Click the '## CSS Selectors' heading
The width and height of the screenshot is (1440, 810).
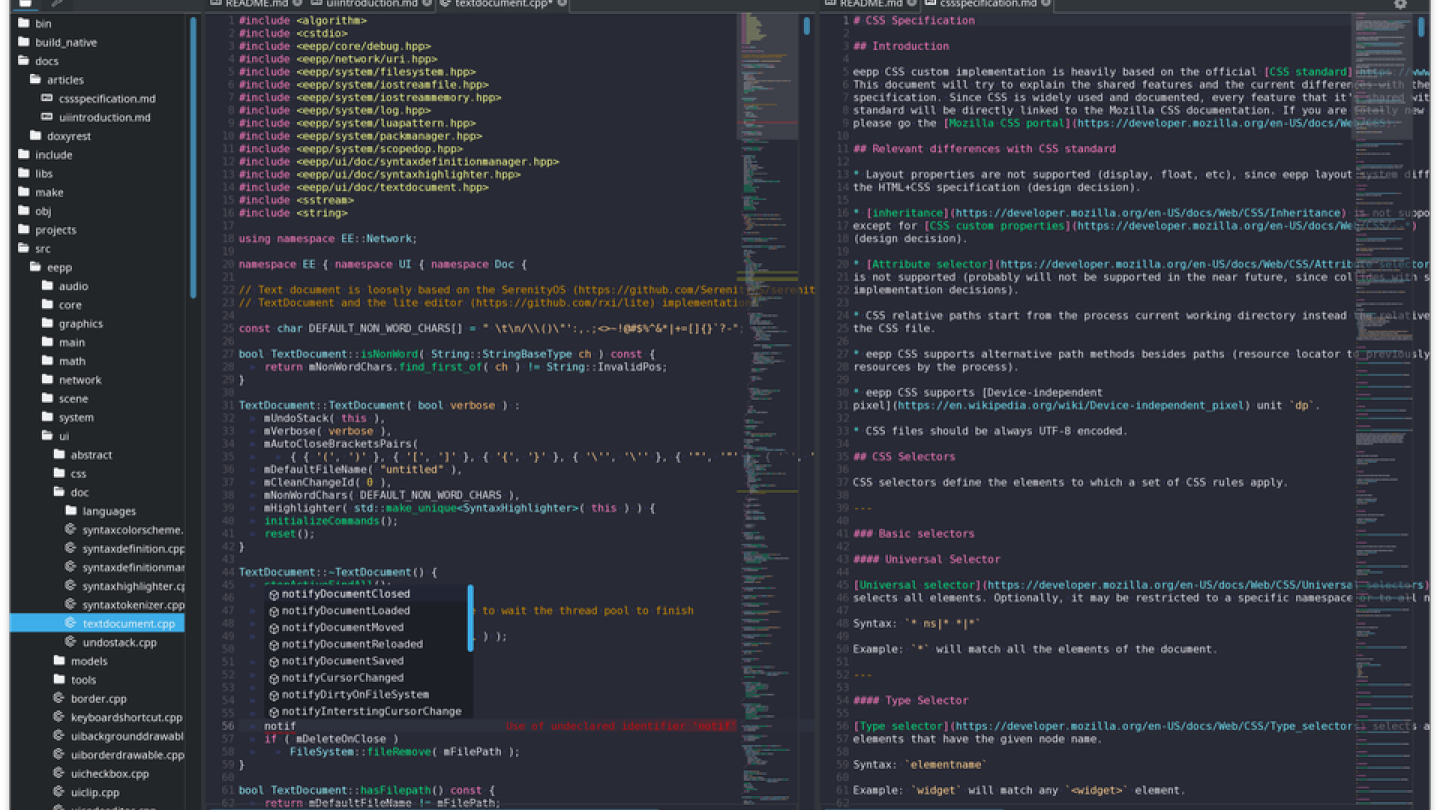coord(904,456)
